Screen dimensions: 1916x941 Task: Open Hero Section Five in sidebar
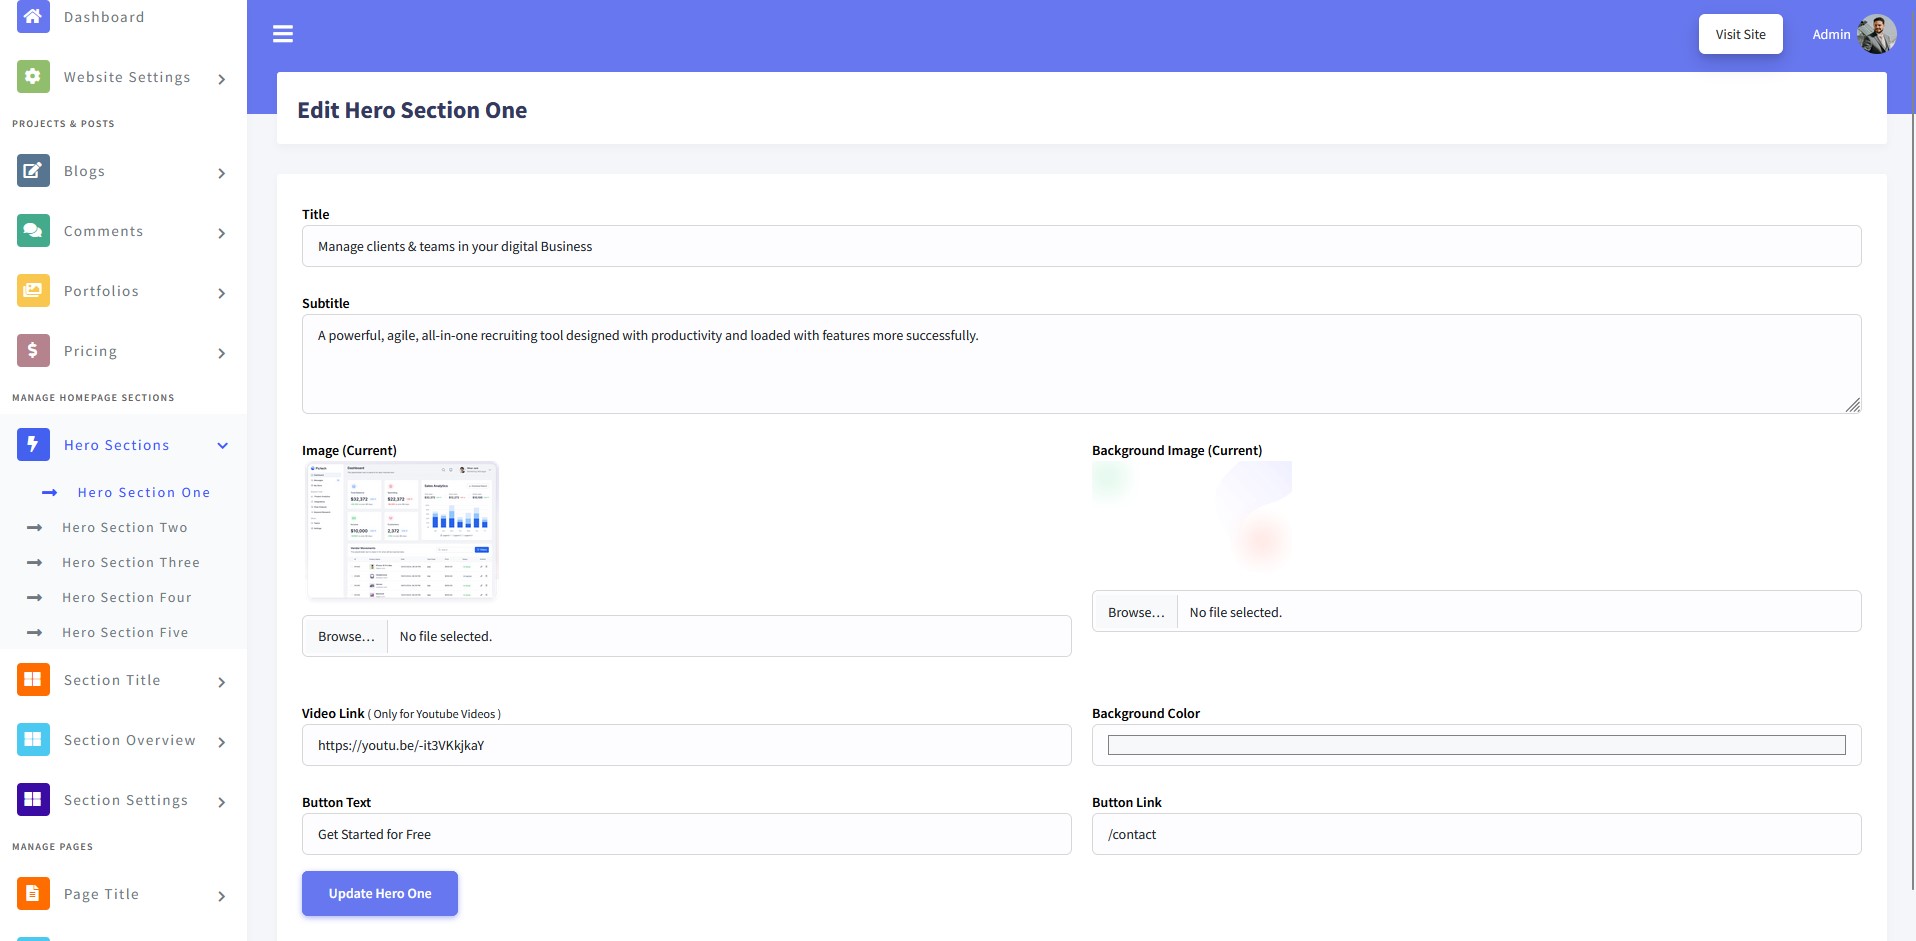pos(124,632)
